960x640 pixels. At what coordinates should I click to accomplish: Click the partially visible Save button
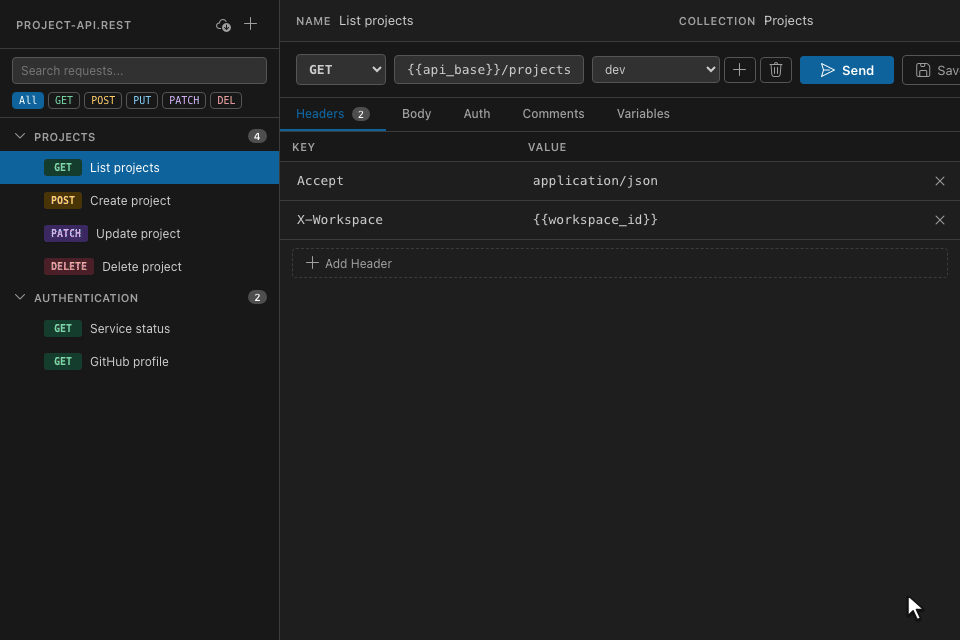[931, 70]
